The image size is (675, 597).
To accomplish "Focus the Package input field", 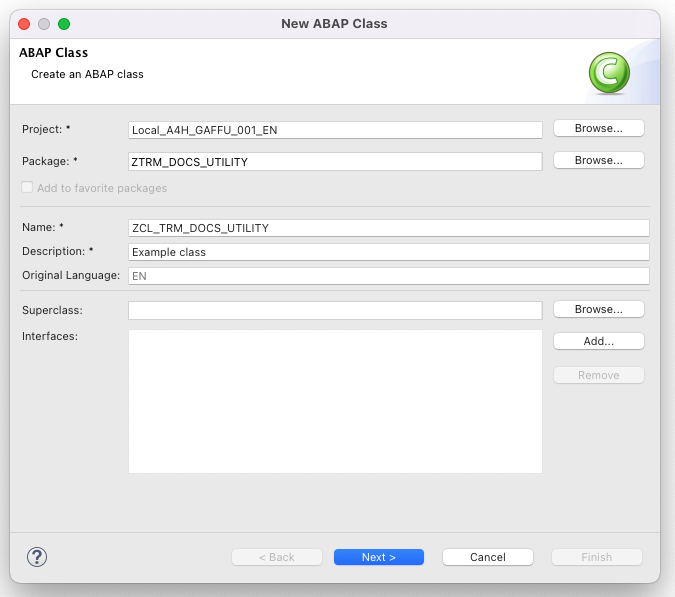I will click(335, 162).
